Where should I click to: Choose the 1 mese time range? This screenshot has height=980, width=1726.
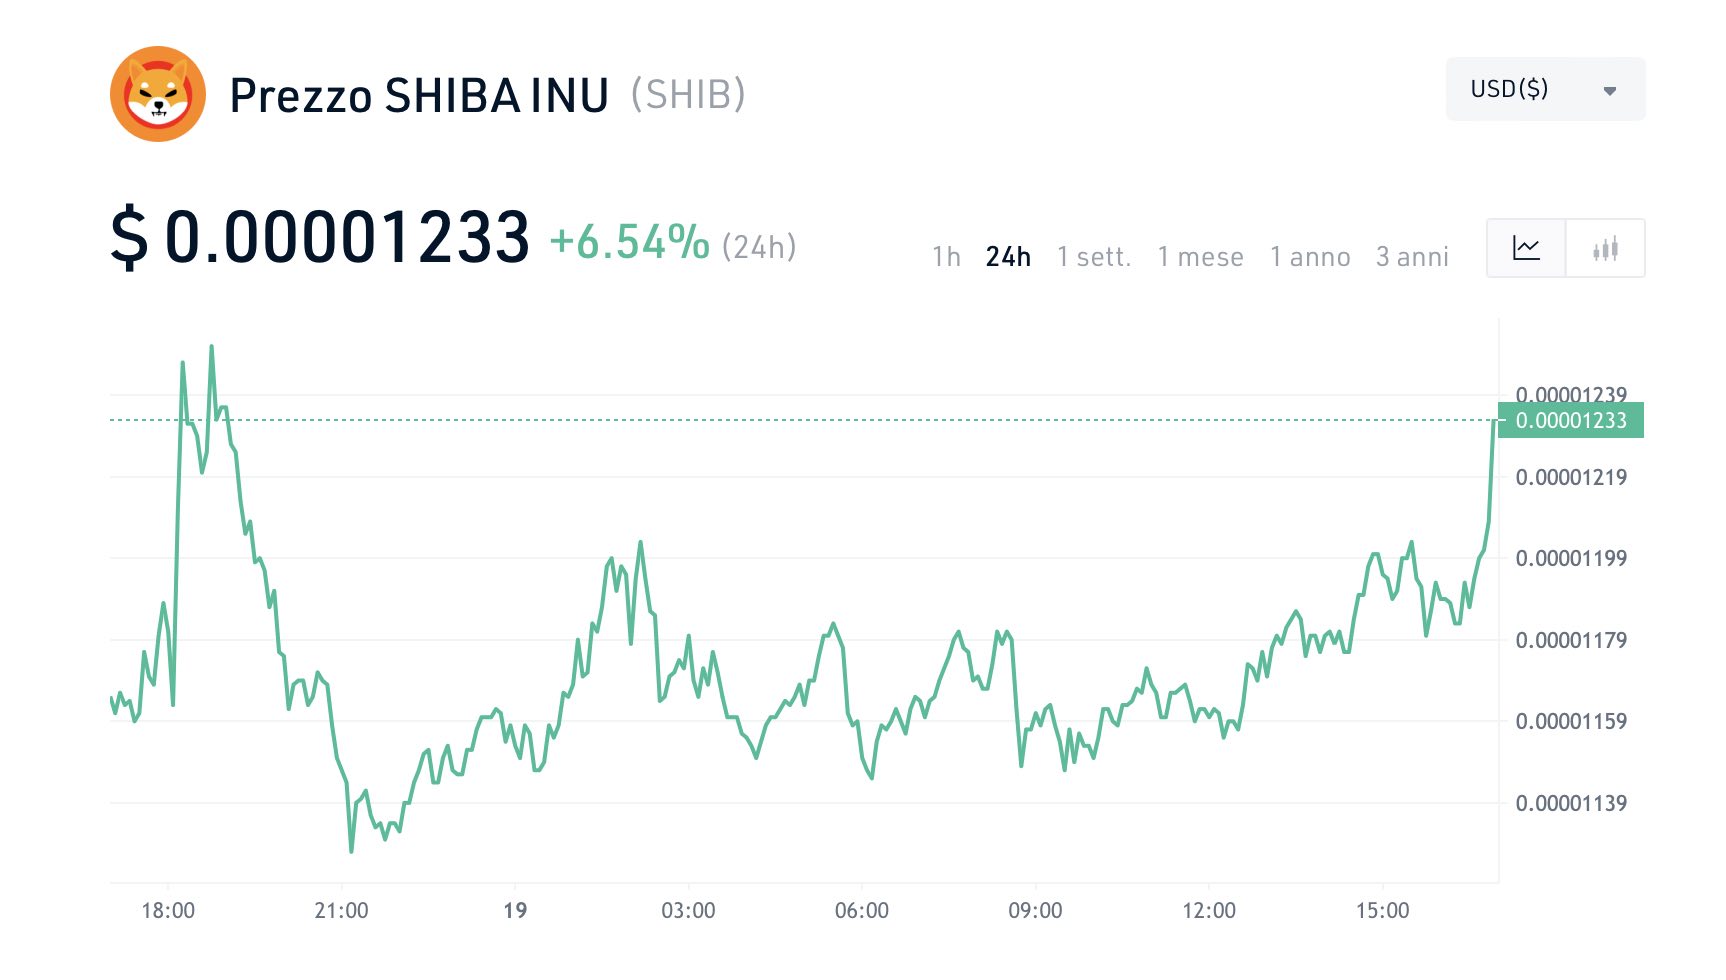(x=1200, y=257)
